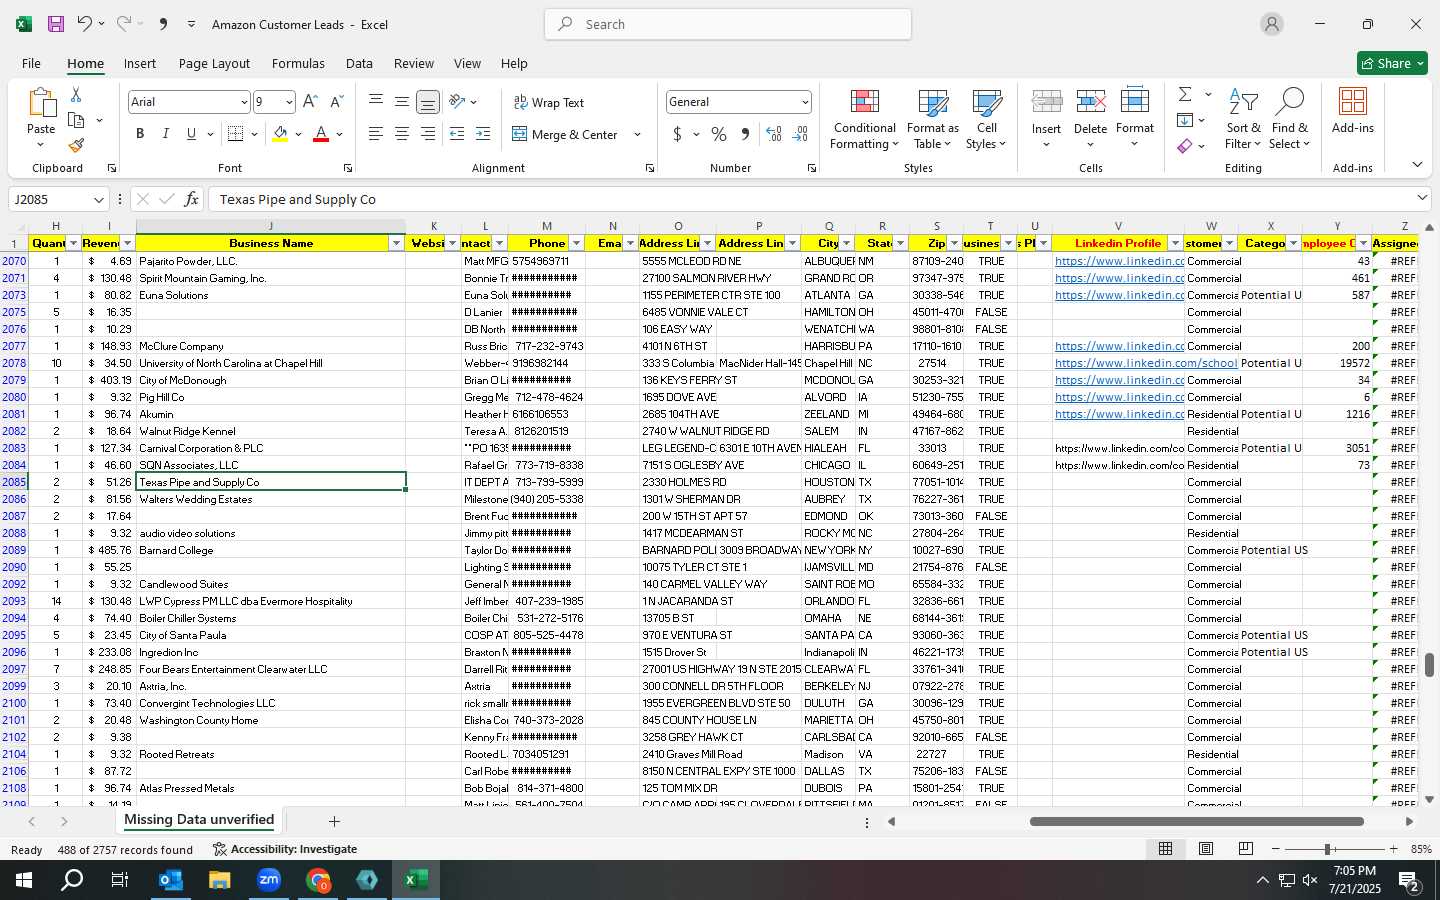Toggle Wrap Text
The width and height of the screenshot is (1440, 900).
[x=549, y=102]
